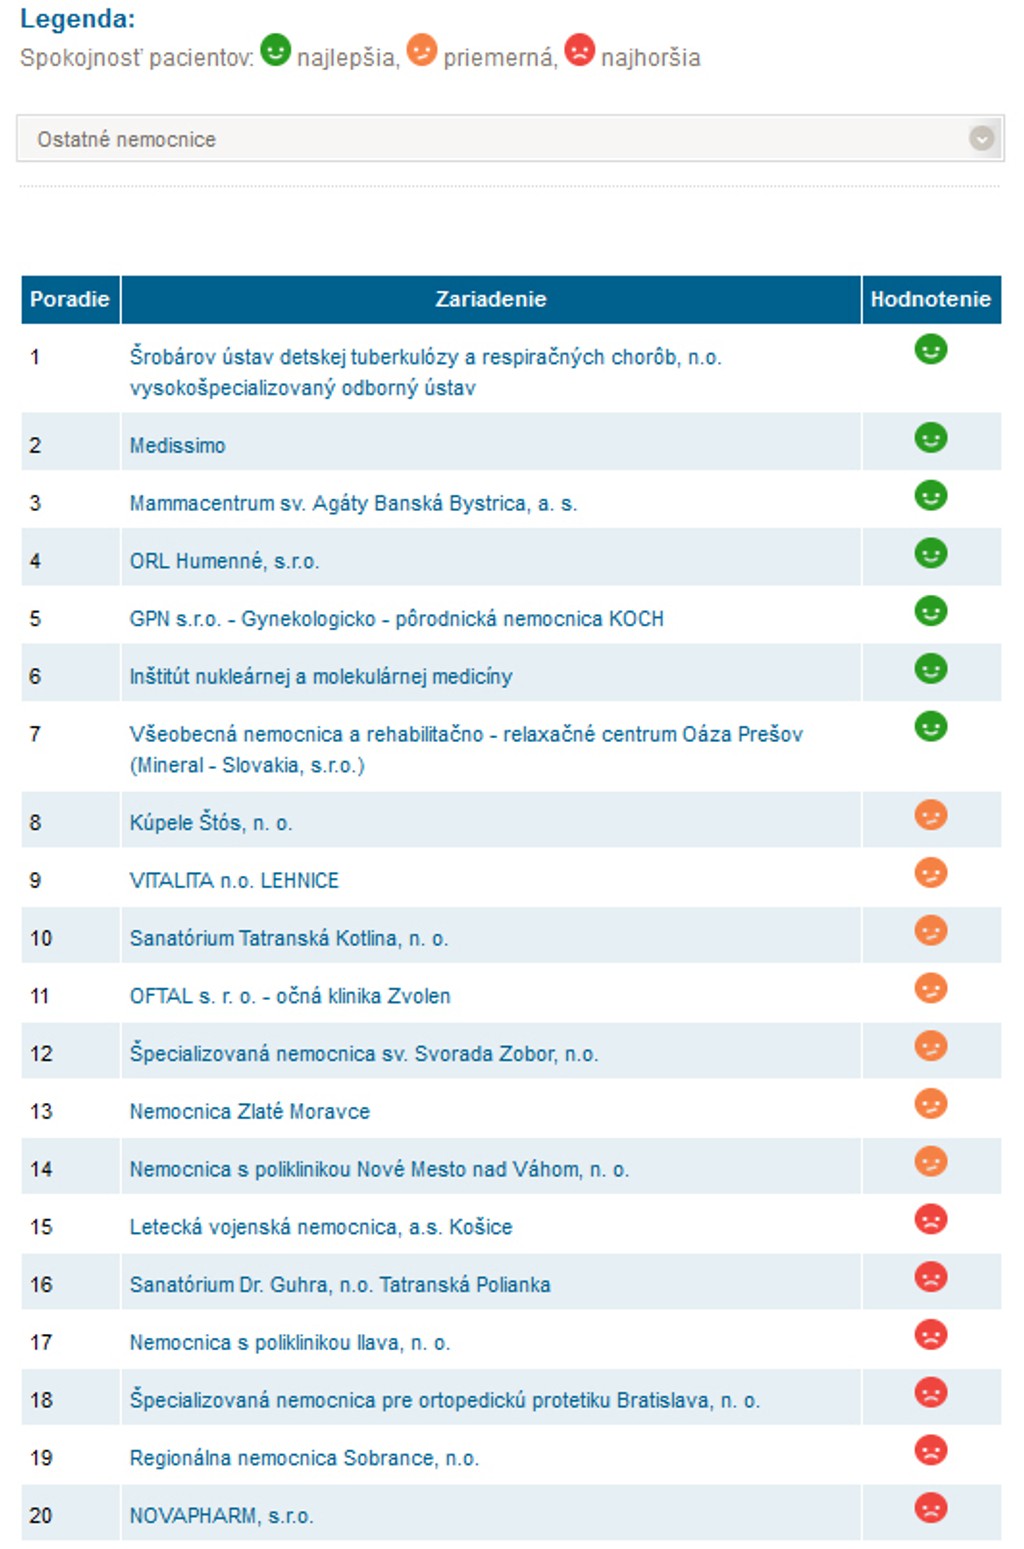Click the Hodnotenie column header
The height and width of the screenshot is (1549, 1024).
click(x=930, y=299)
